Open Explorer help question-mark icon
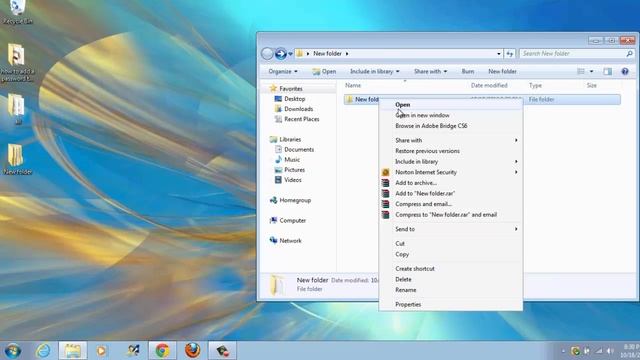The width and height of the screenshot is (640, 360). tap(625, 71)
